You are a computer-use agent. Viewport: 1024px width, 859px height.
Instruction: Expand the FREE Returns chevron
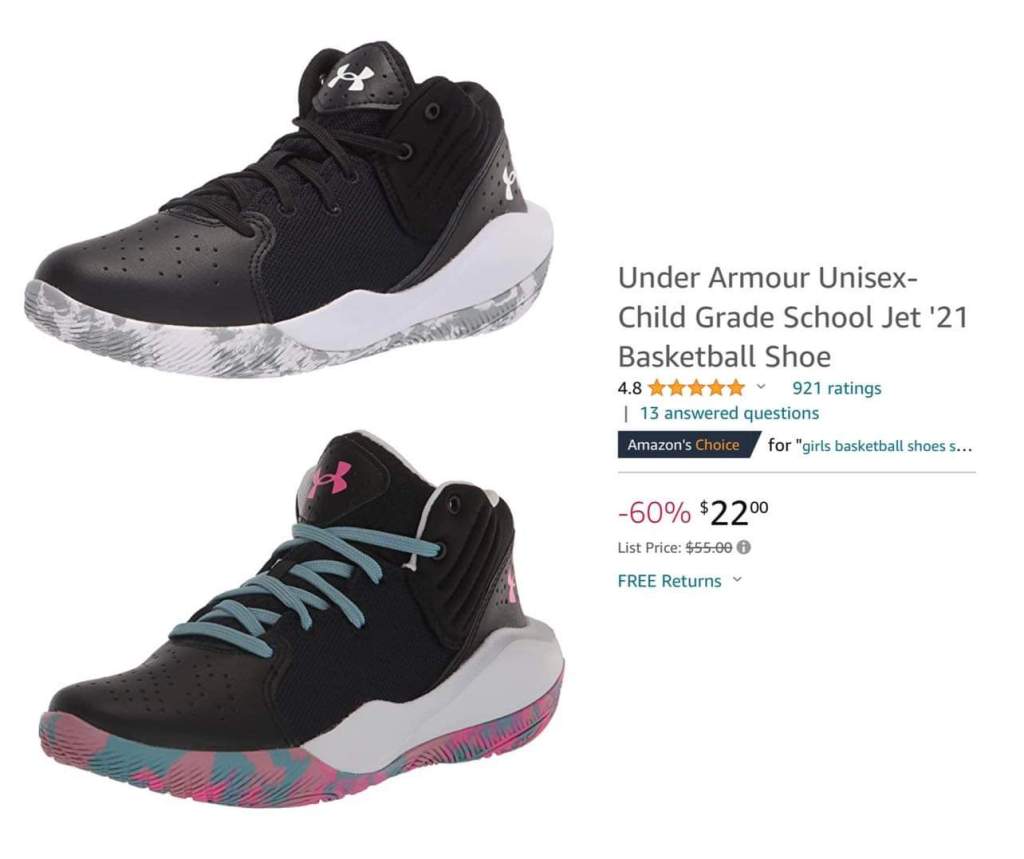pyautogui.click(x=737, y=579)
